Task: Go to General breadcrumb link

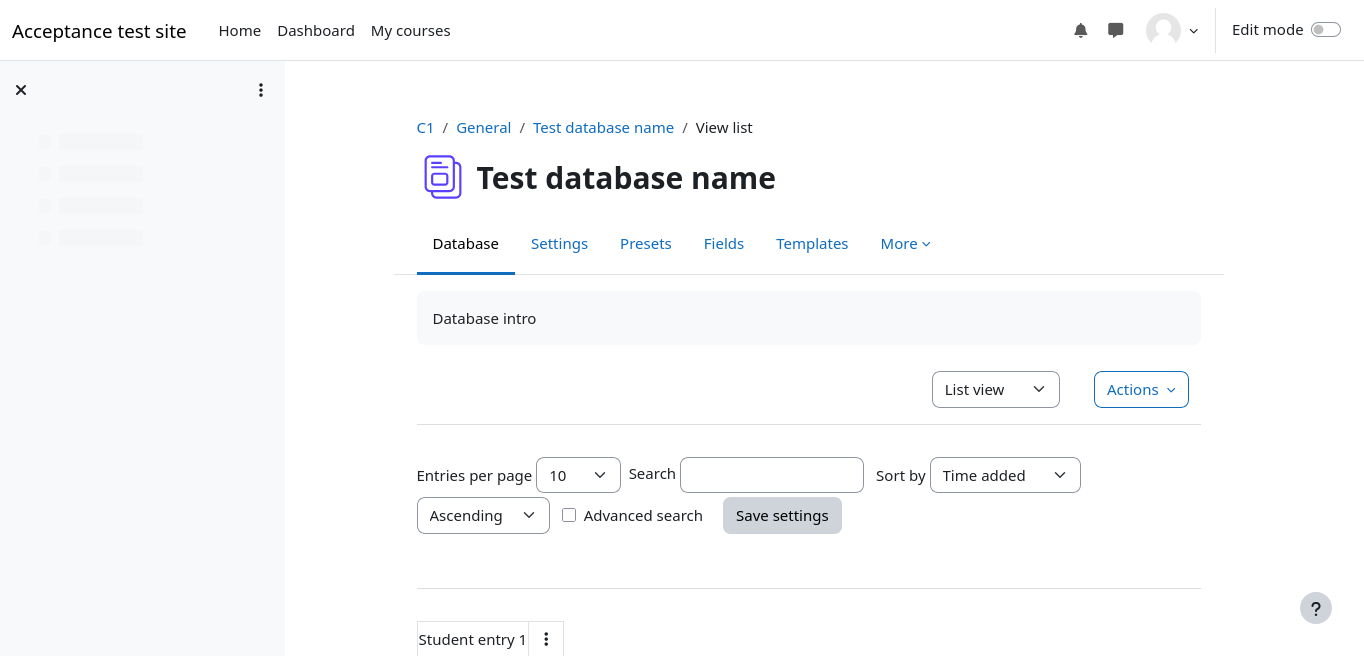Action: point(483,128)
